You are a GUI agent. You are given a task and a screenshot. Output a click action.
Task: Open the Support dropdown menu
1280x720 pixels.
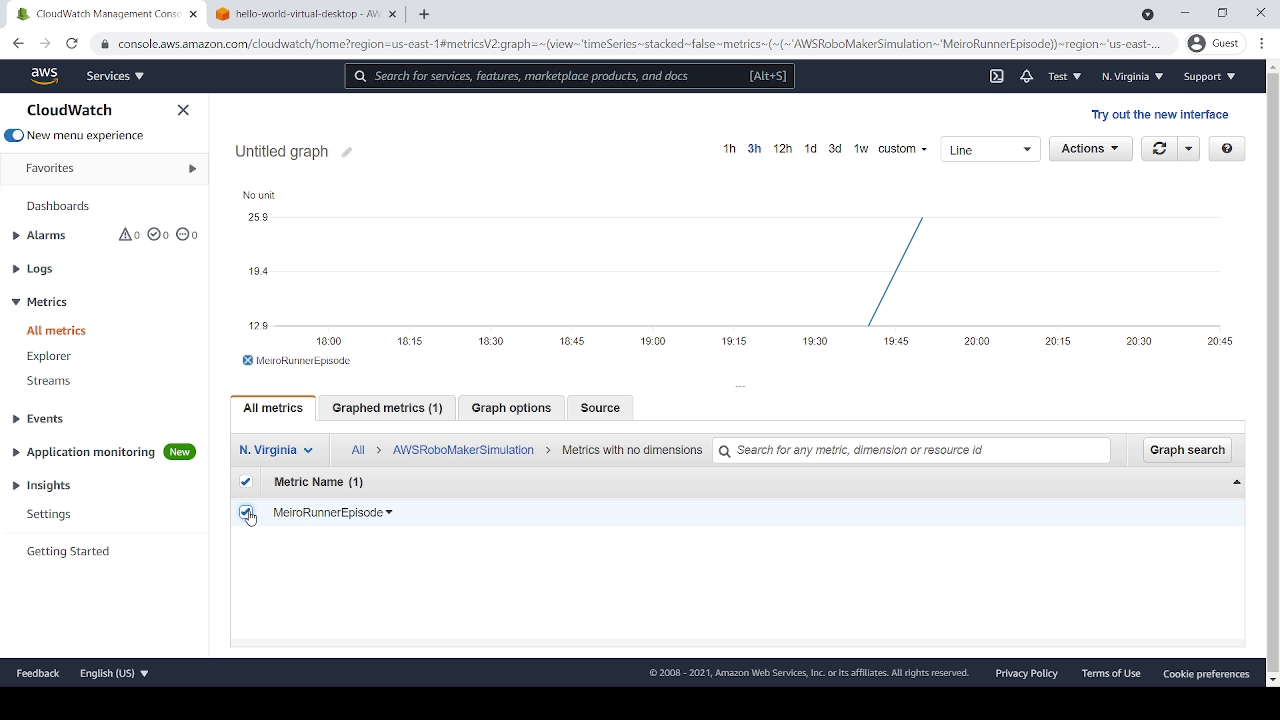[1209, 76]
